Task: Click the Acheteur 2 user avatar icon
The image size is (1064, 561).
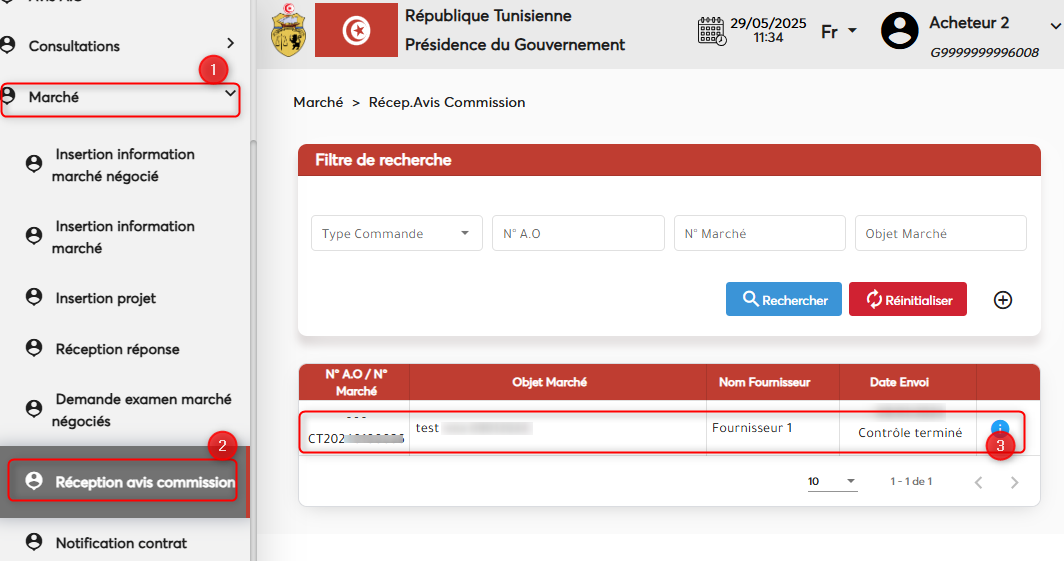Action: 899,30
